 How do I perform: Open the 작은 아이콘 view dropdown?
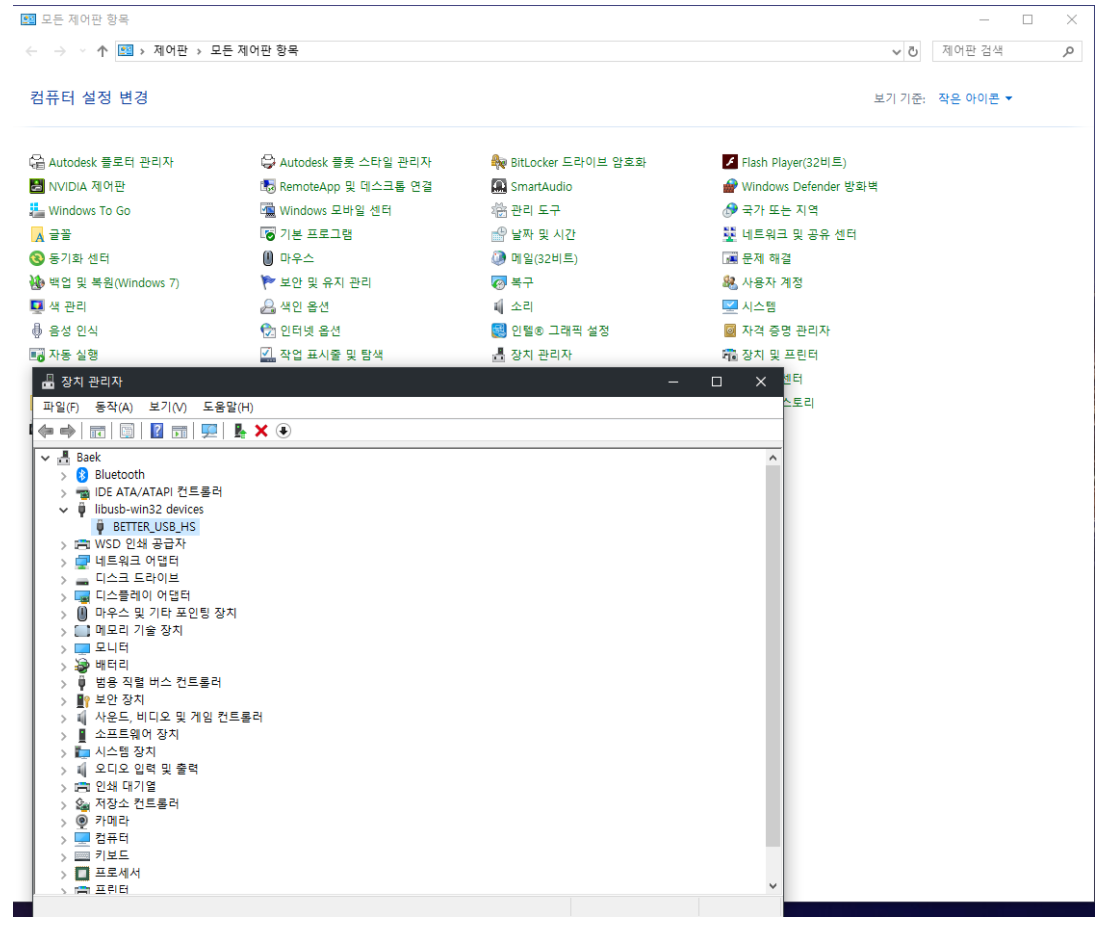[975, 99]
